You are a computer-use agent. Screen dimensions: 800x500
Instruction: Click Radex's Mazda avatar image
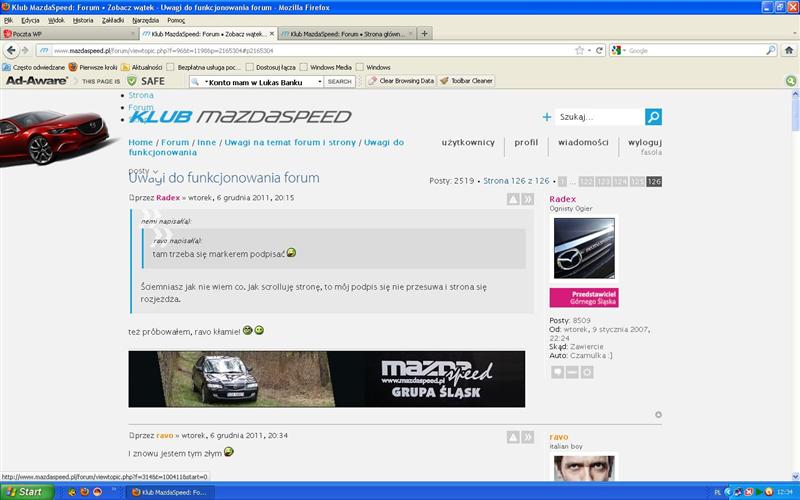pyautogui.click(x=584, y=248)
